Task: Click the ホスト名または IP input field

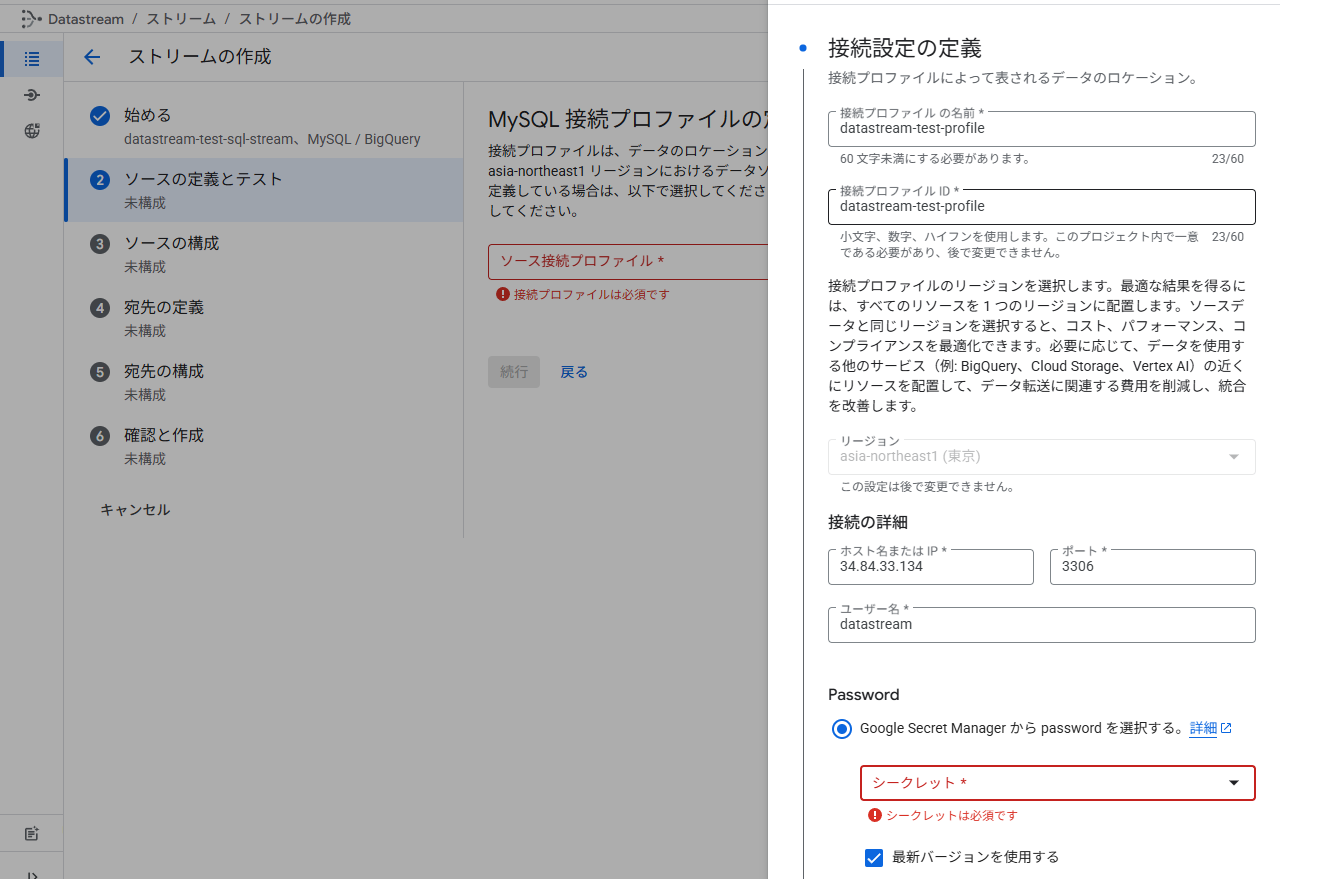Action: [930, 567]
